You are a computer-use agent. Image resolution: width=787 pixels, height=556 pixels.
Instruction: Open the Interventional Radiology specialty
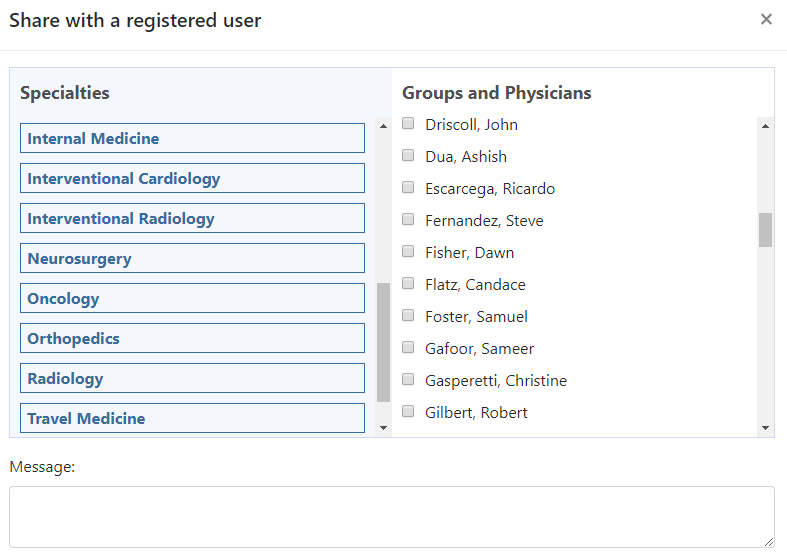(x=192, y=219)
